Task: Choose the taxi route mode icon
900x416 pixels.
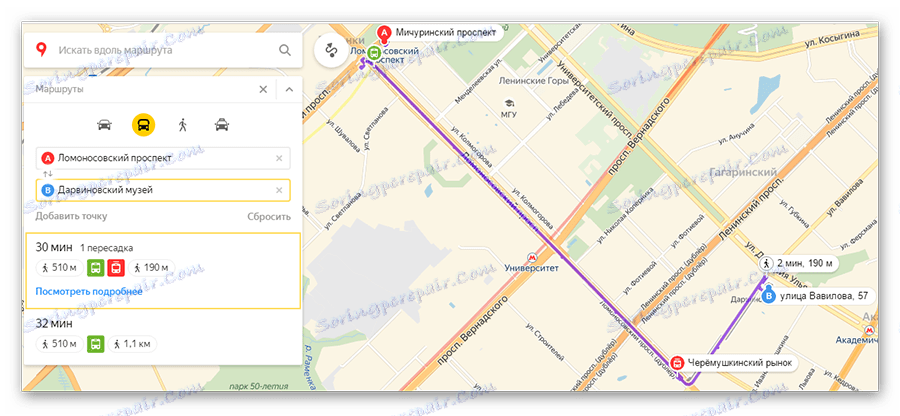Action: point(222,125)
